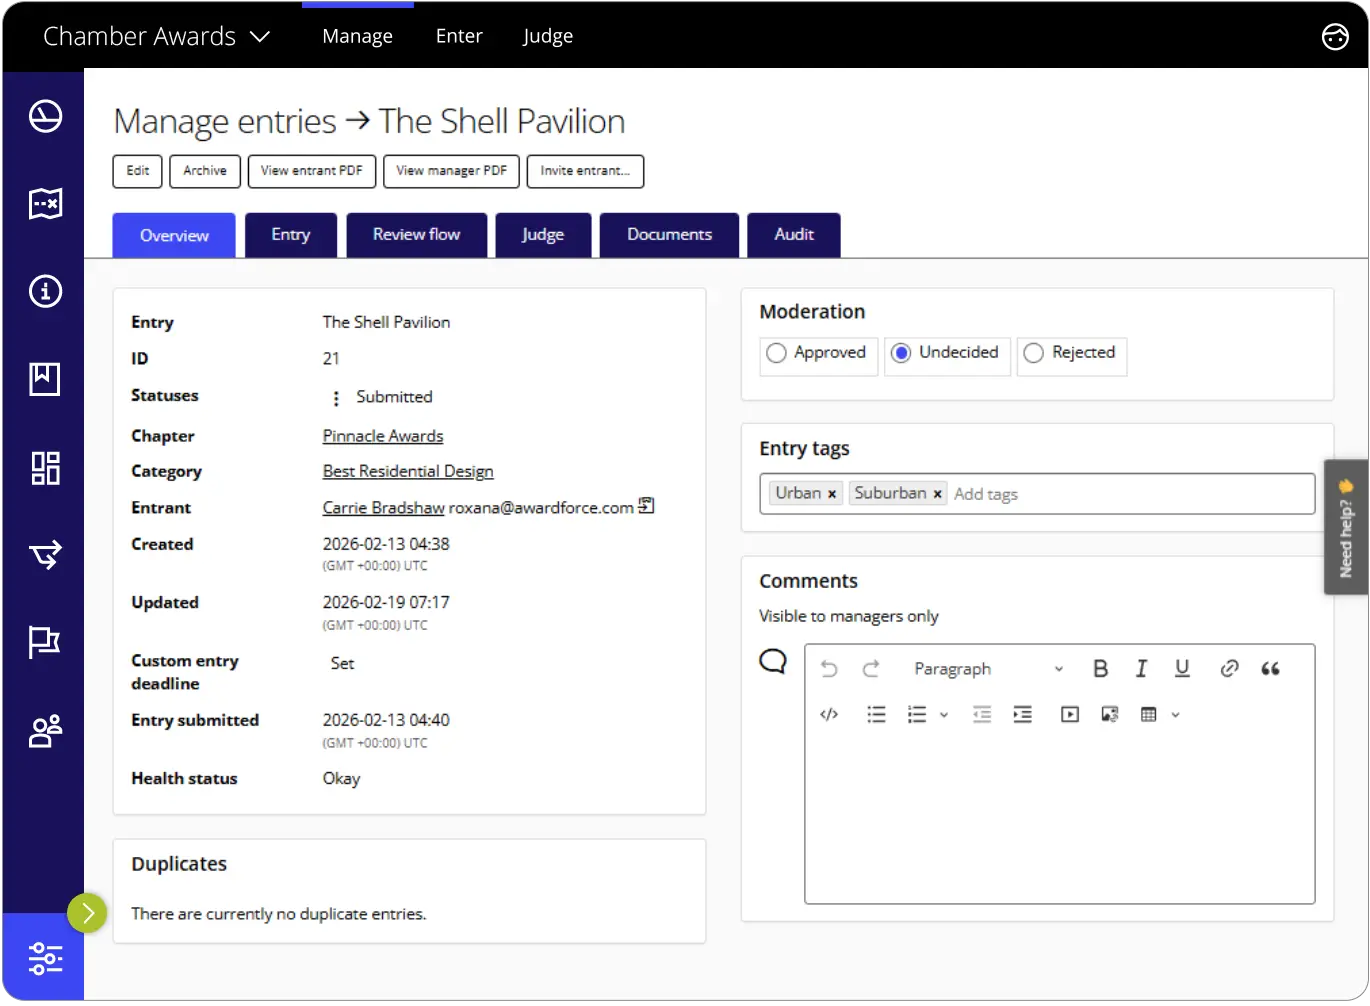Click the Redo icon in the comment editor
This screenshot has width=1370, height=1006.
pyautogui.click(x=871, y=668)
